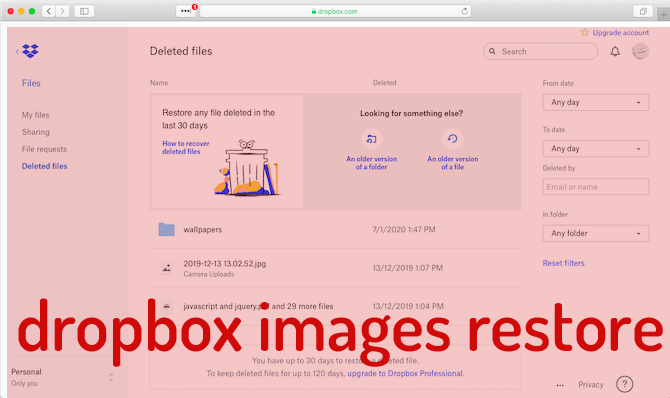This screenshot has width=670, height=398.
Task: Go forward with Safari forward arrow
Action: click(62, 11)
